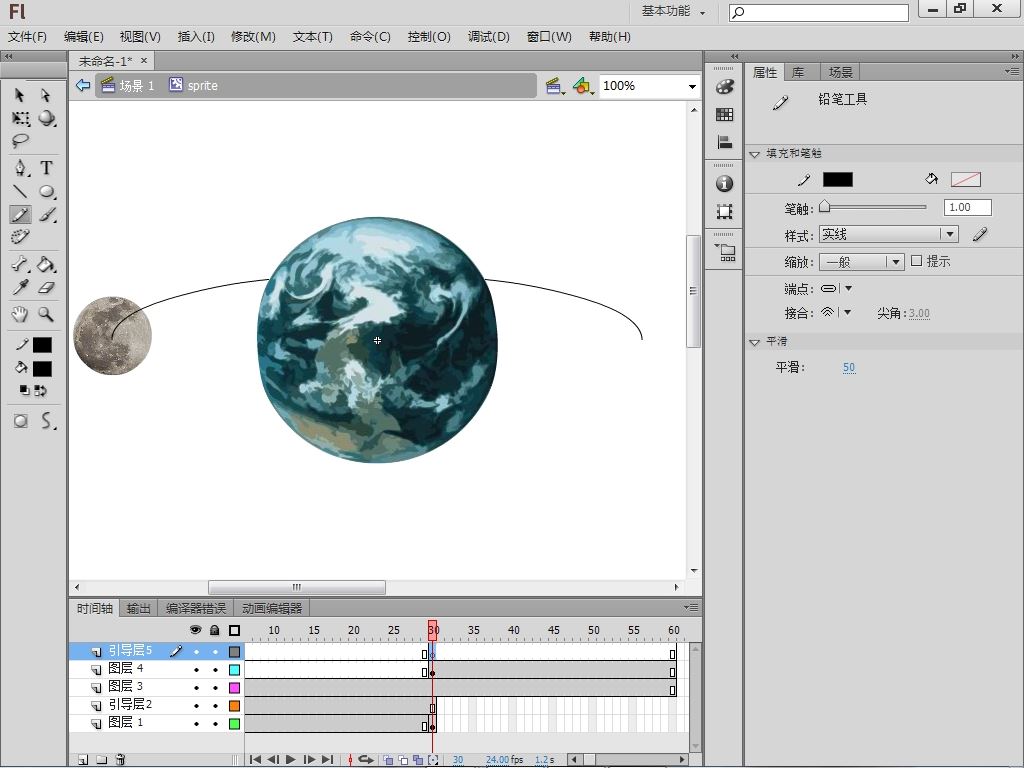Select the Text tool in toolbox

(x=46, y=168)
